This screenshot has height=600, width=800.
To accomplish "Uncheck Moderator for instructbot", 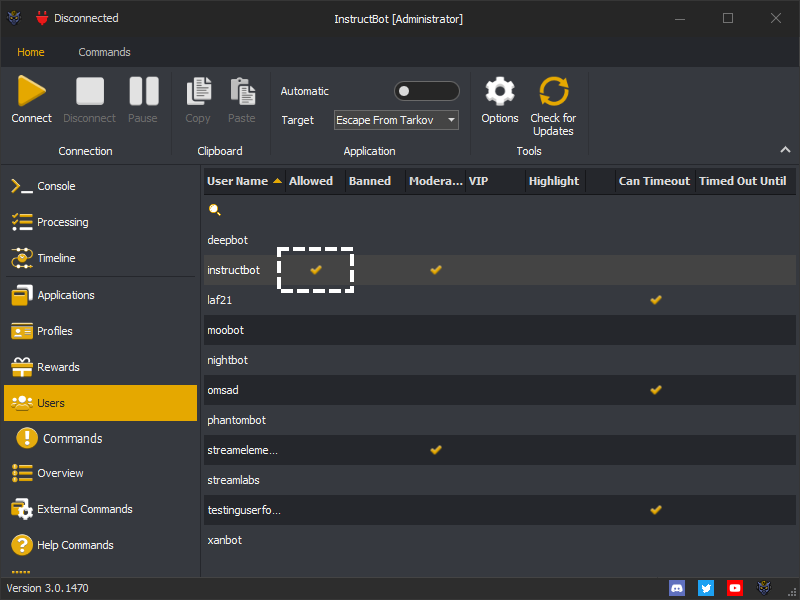I will tap(436, 270).
